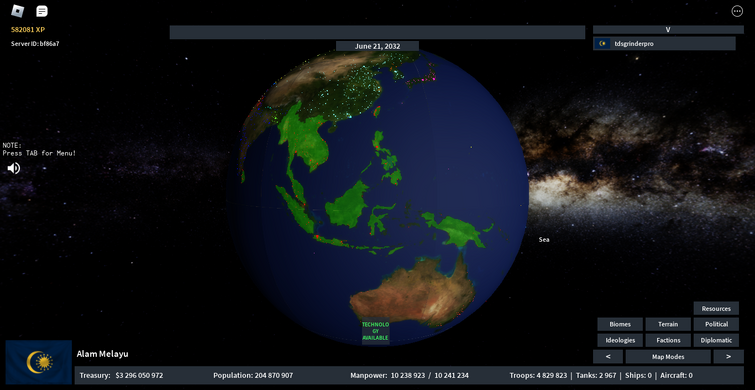Open the Technology Available notification
The height and width of the screenshot is (390, 755).
376,331
